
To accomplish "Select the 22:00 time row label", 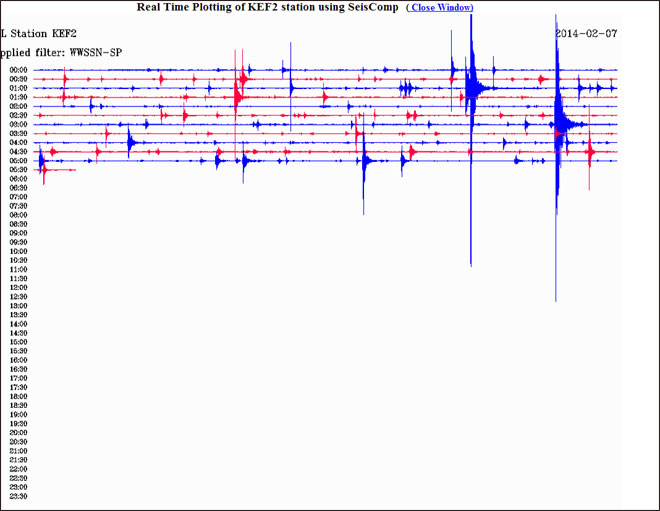I will pyautogui.click(x=18, y=469).
